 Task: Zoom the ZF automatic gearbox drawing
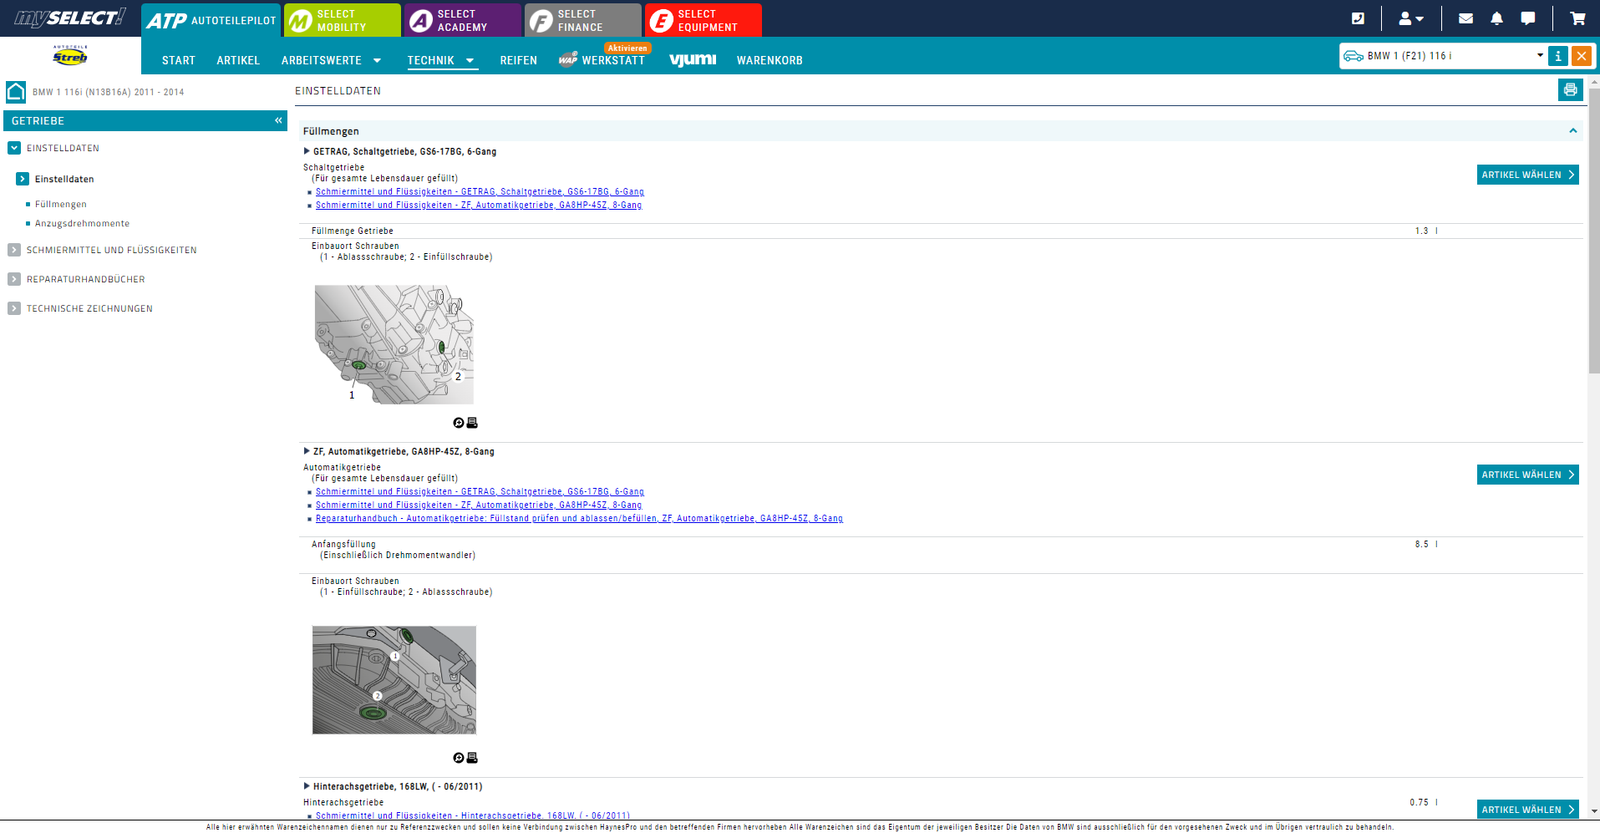coord(458,758)
